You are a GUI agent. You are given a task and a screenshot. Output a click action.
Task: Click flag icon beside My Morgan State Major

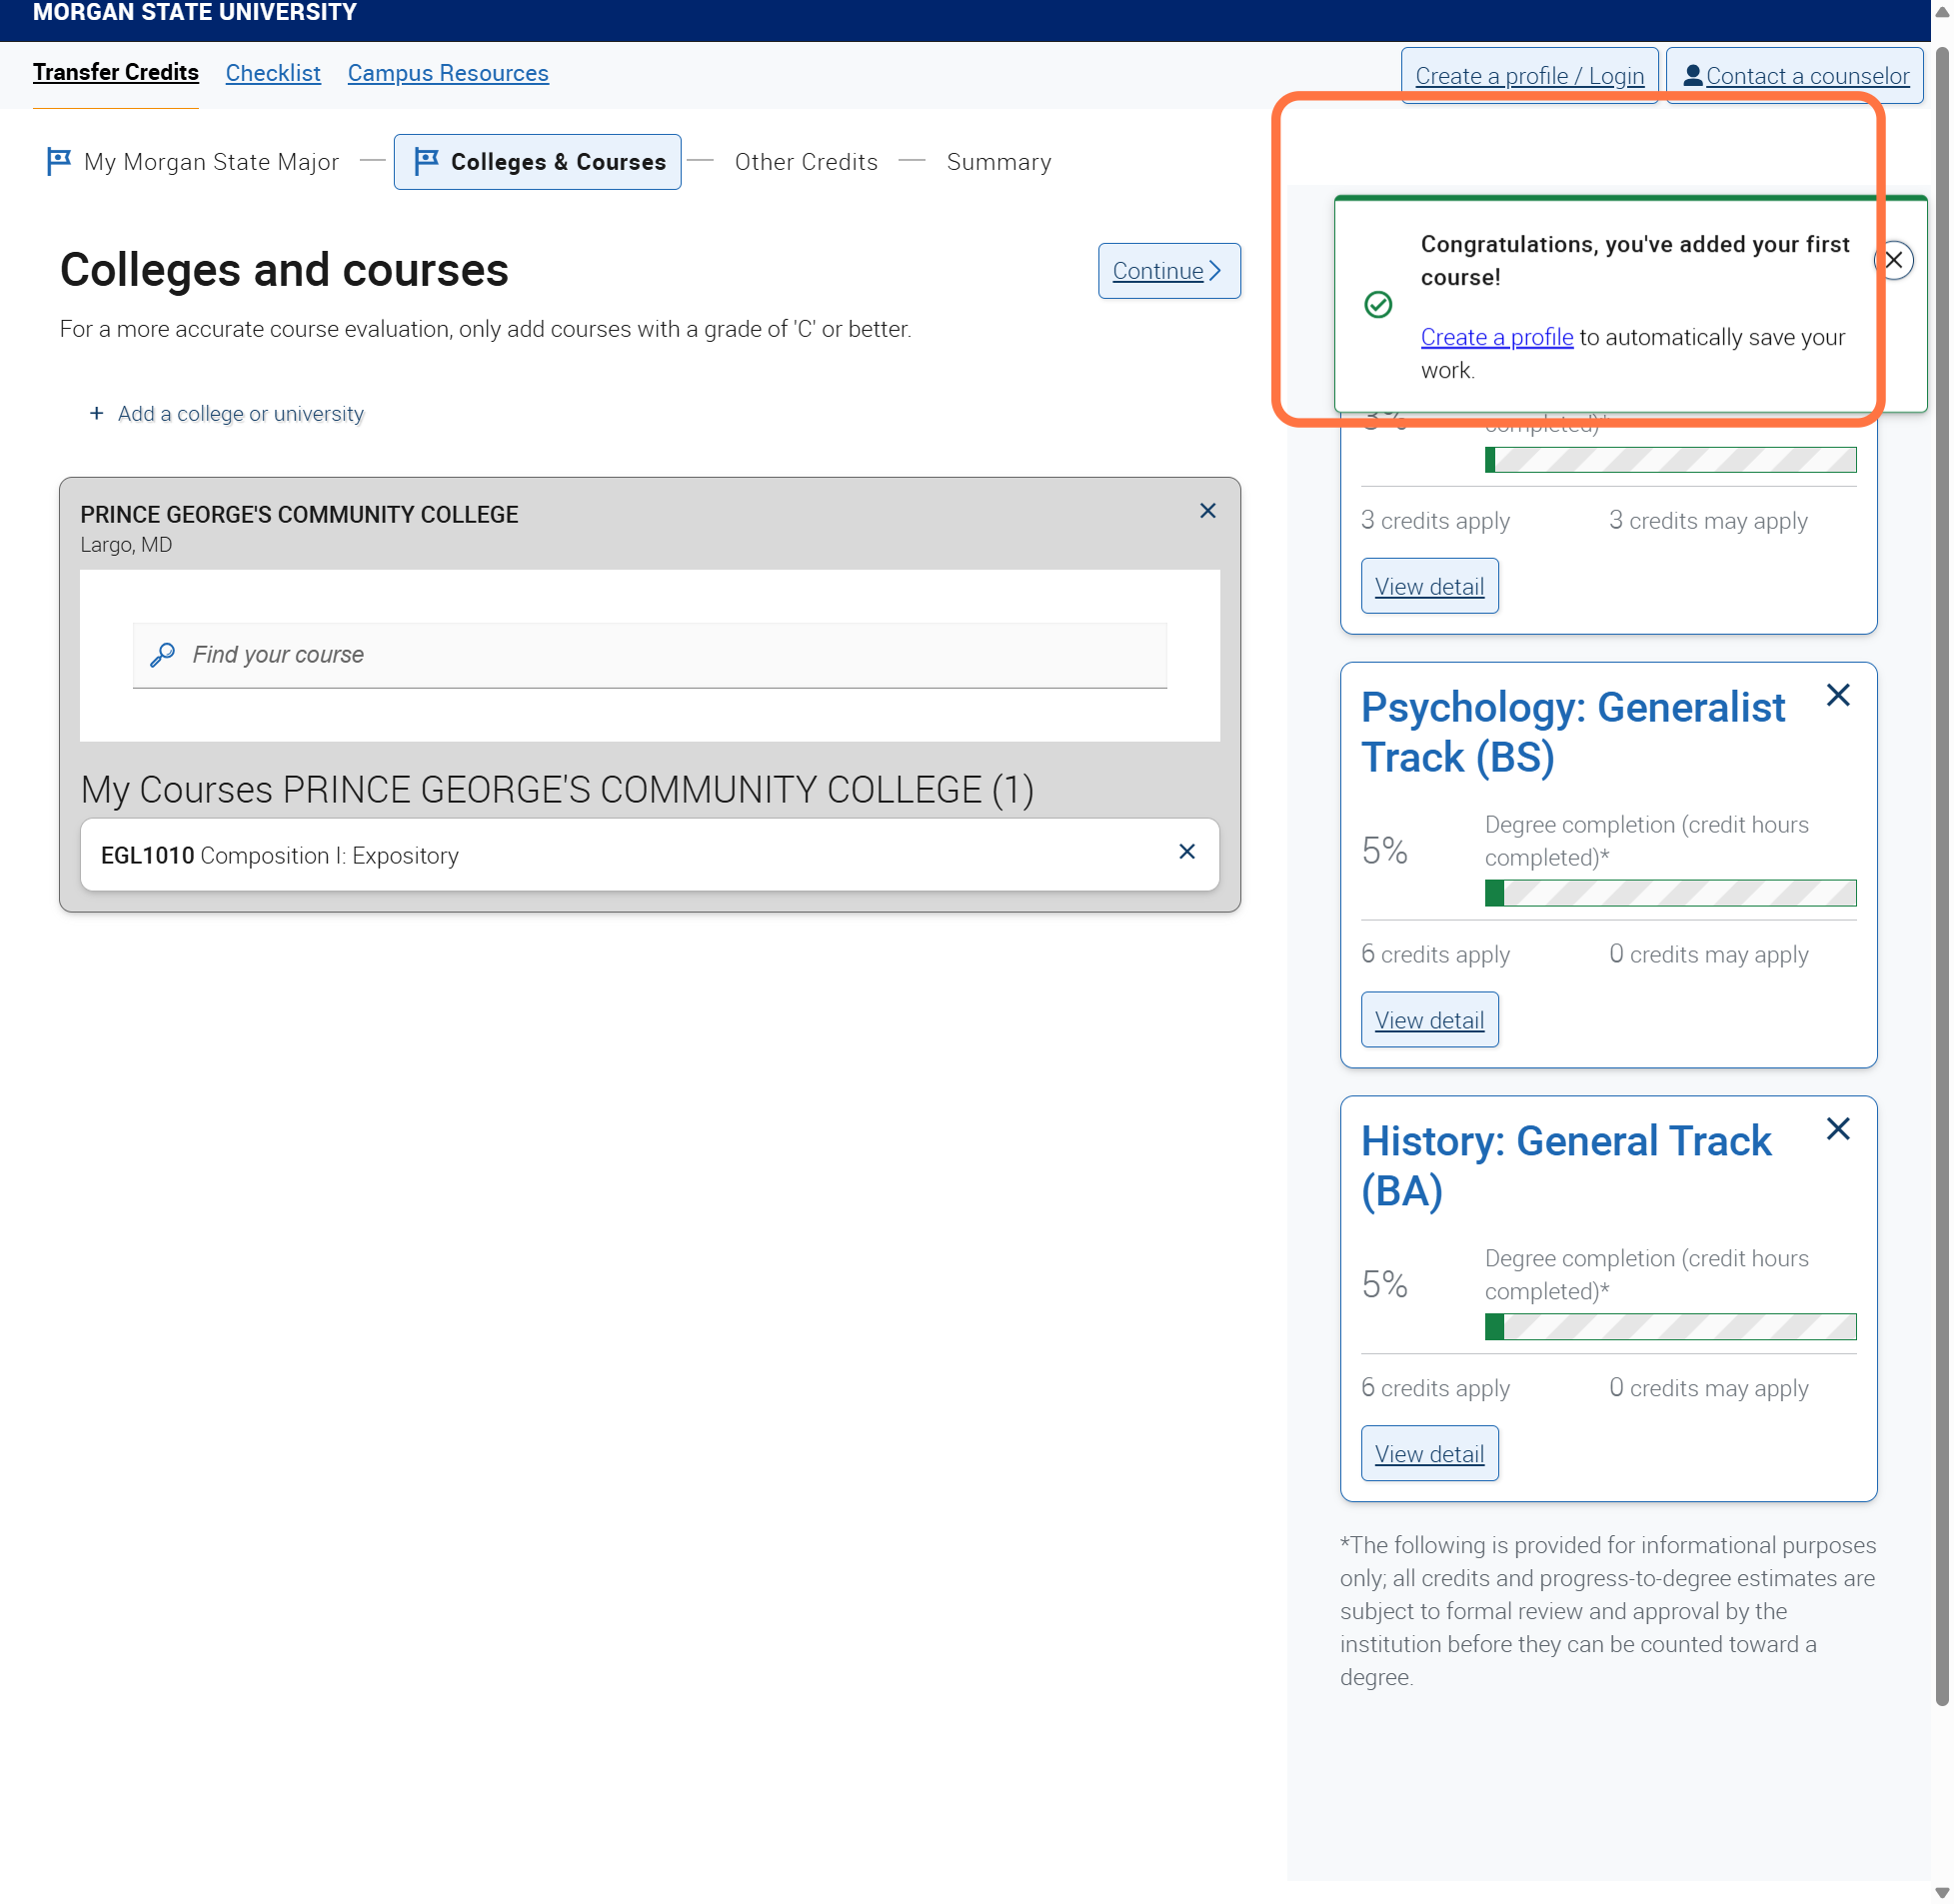tap(59, 161)
